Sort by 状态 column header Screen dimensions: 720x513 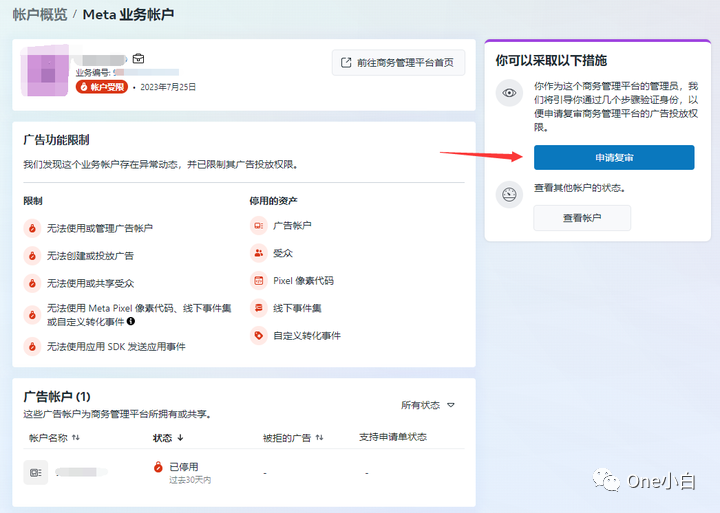[168, 438]
